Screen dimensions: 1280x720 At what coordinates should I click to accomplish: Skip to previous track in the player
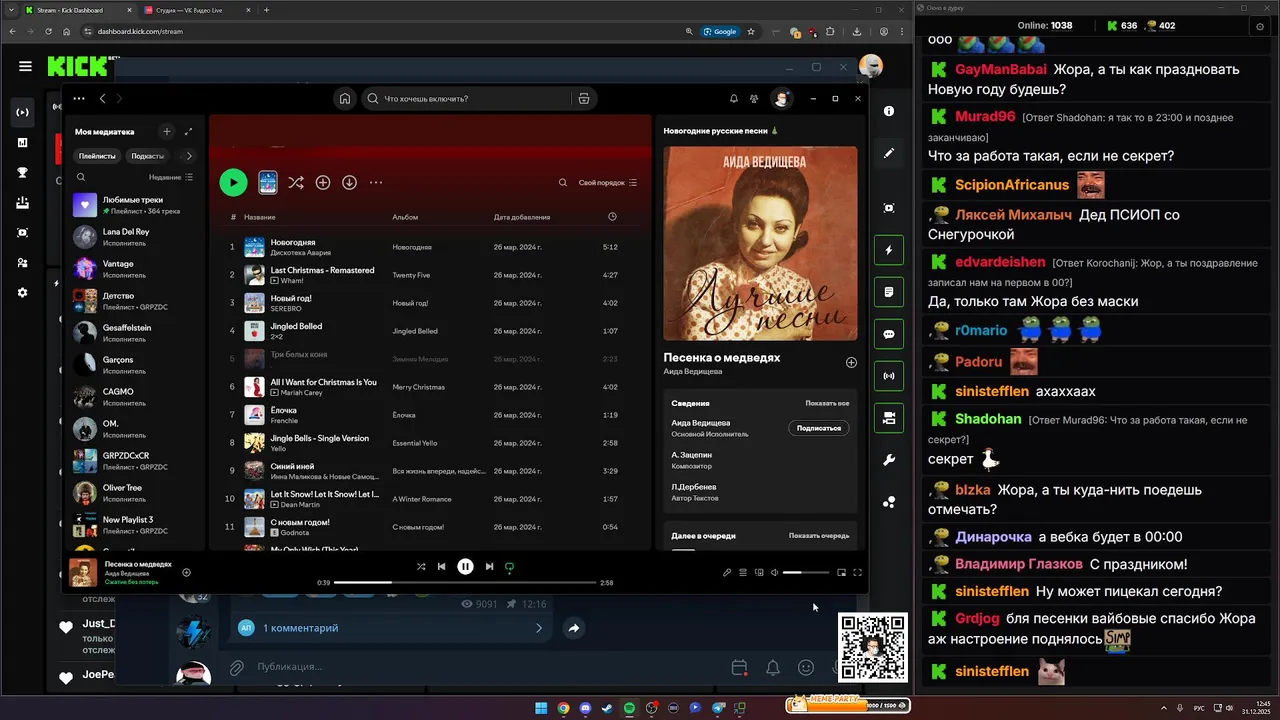pos(441,567)
